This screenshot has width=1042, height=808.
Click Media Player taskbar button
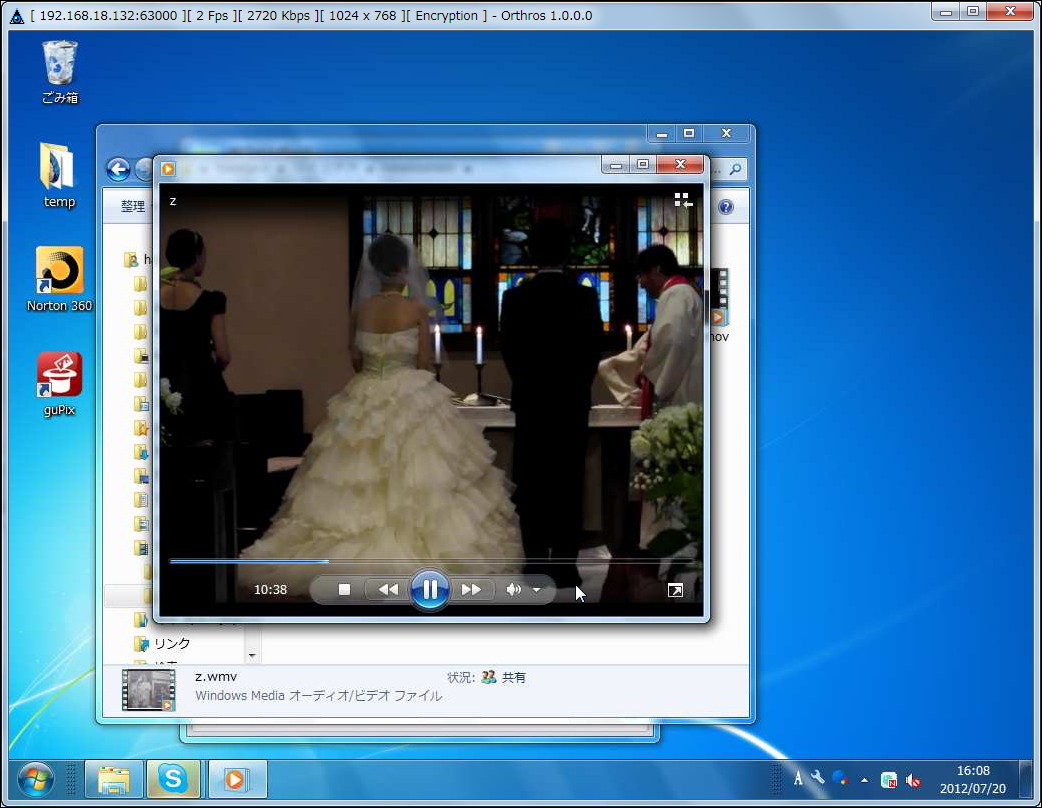(x=237, y=779)
